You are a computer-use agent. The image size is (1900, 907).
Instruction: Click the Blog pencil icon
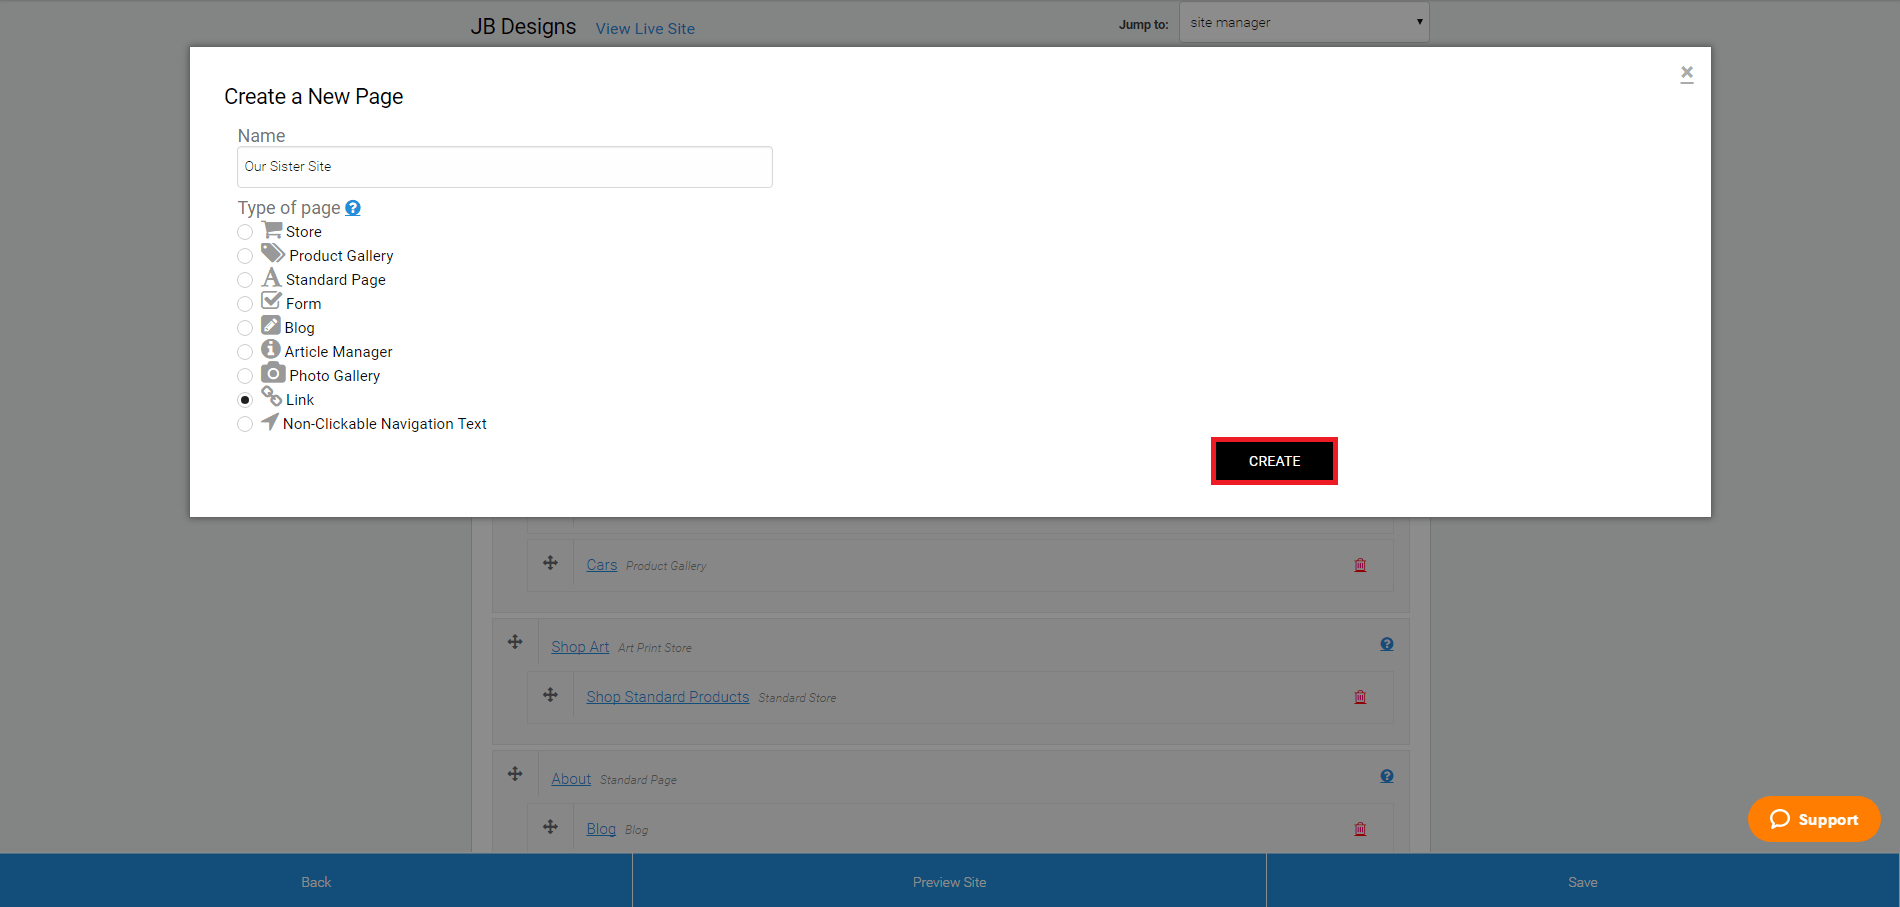click(271, 325)
